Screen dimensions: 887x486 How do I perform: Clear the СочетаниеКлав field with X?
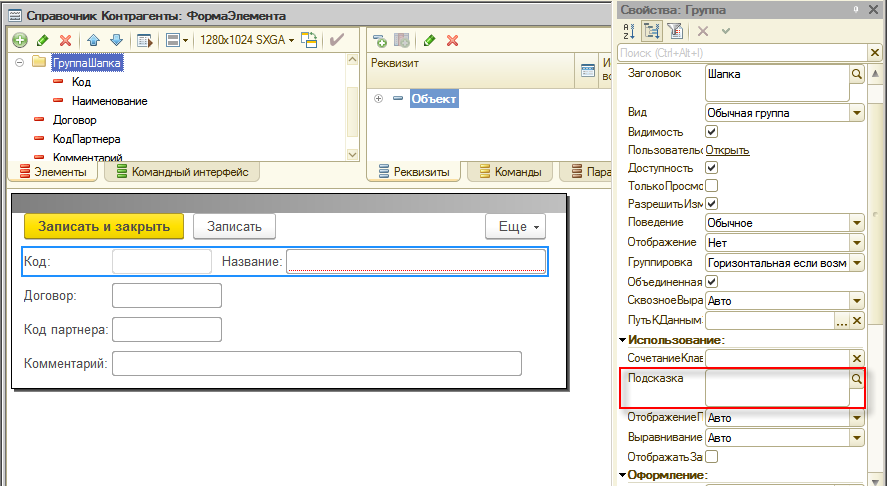coord(856,358)
